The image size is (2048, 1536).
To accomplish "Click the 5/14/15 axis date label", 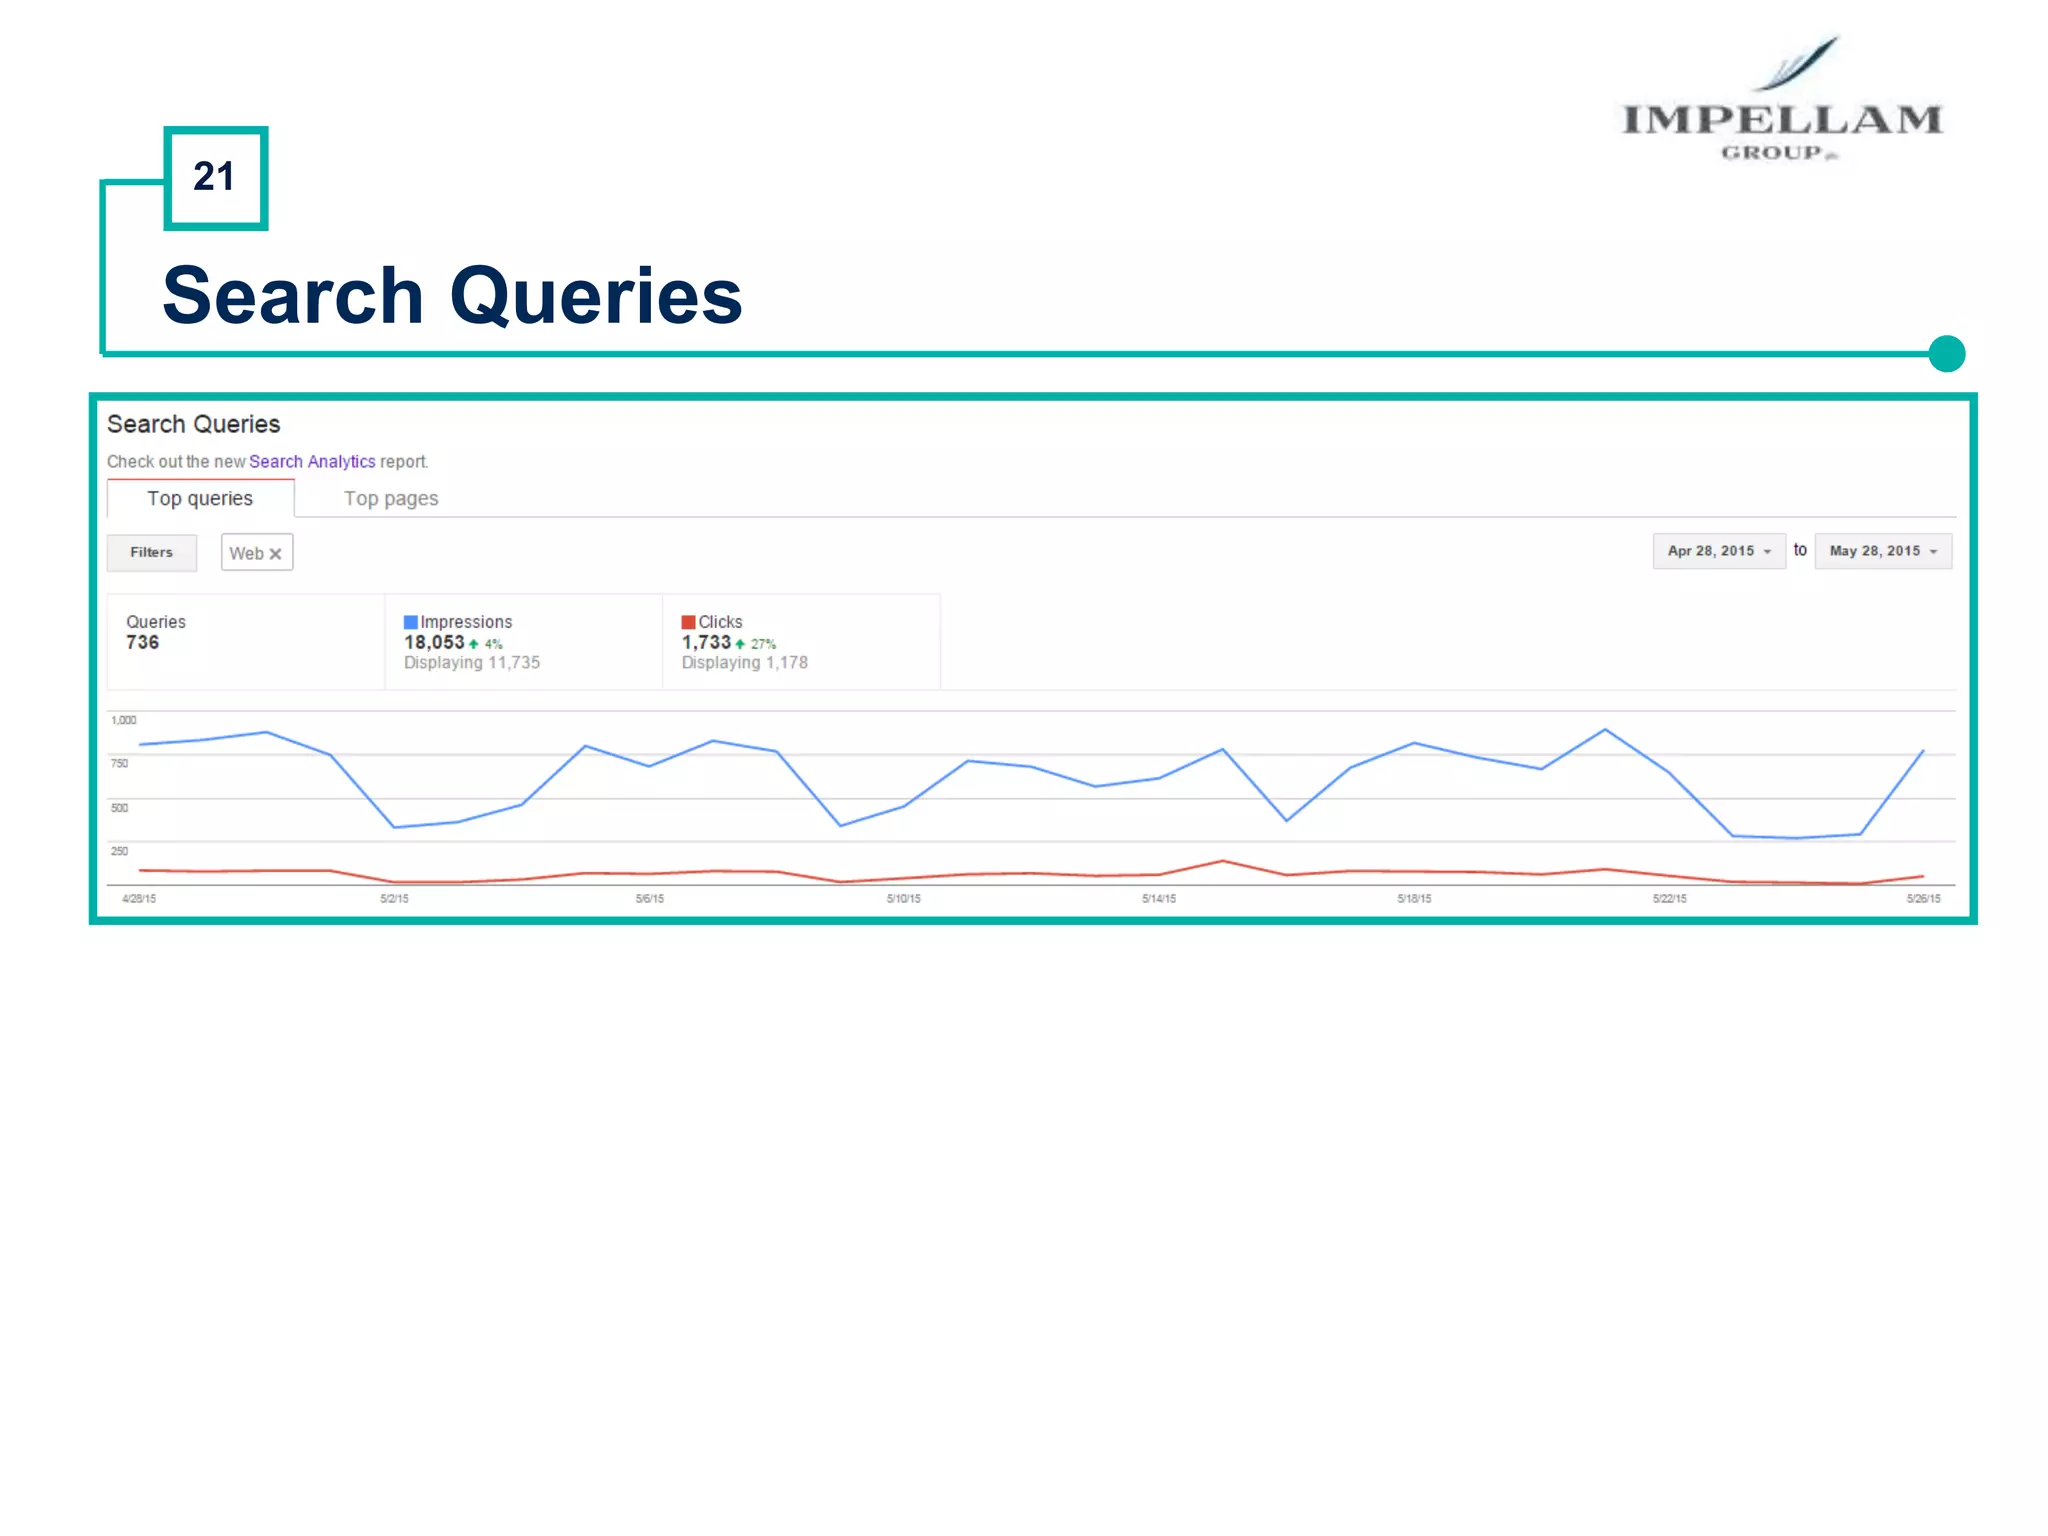I will point(1159,899).
